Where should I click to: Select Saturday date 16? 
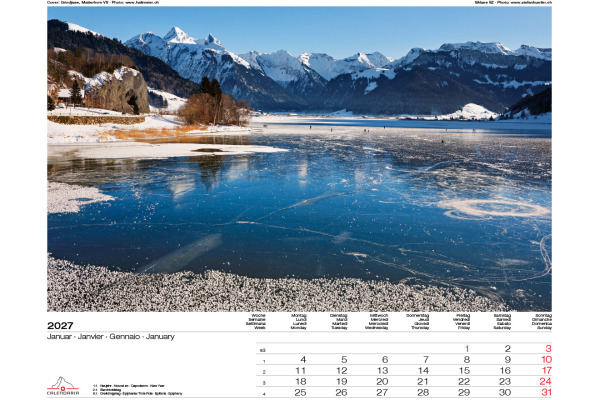(505, 371)
